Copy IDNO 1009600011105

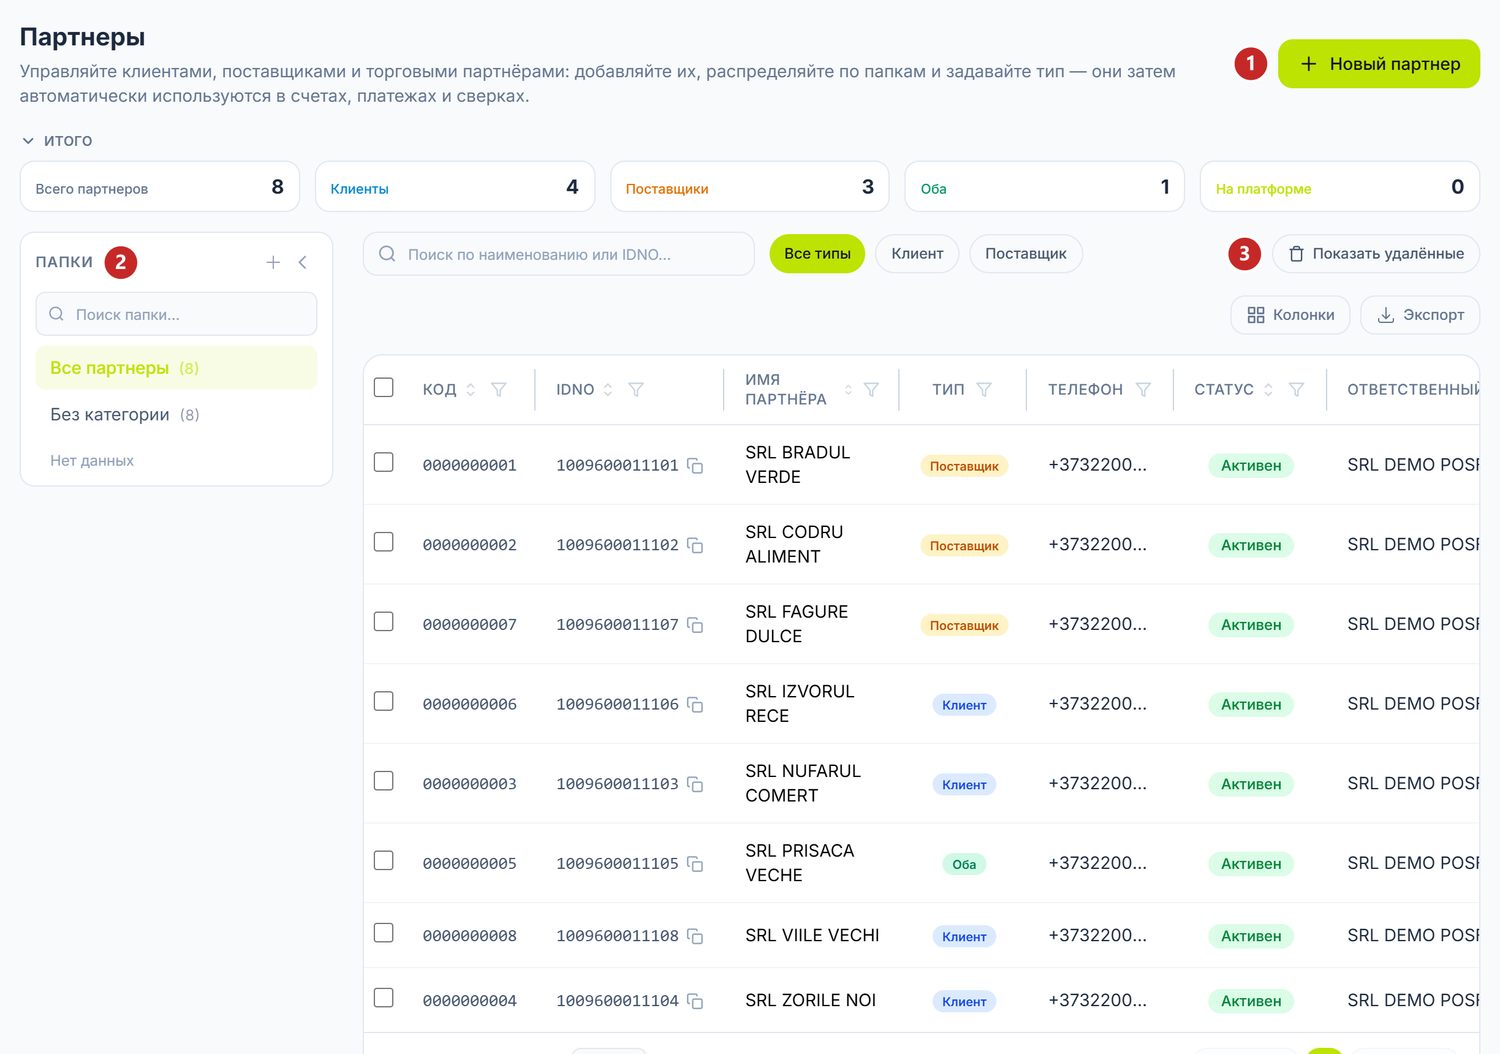pyautogui.click(x=695, y=864)
